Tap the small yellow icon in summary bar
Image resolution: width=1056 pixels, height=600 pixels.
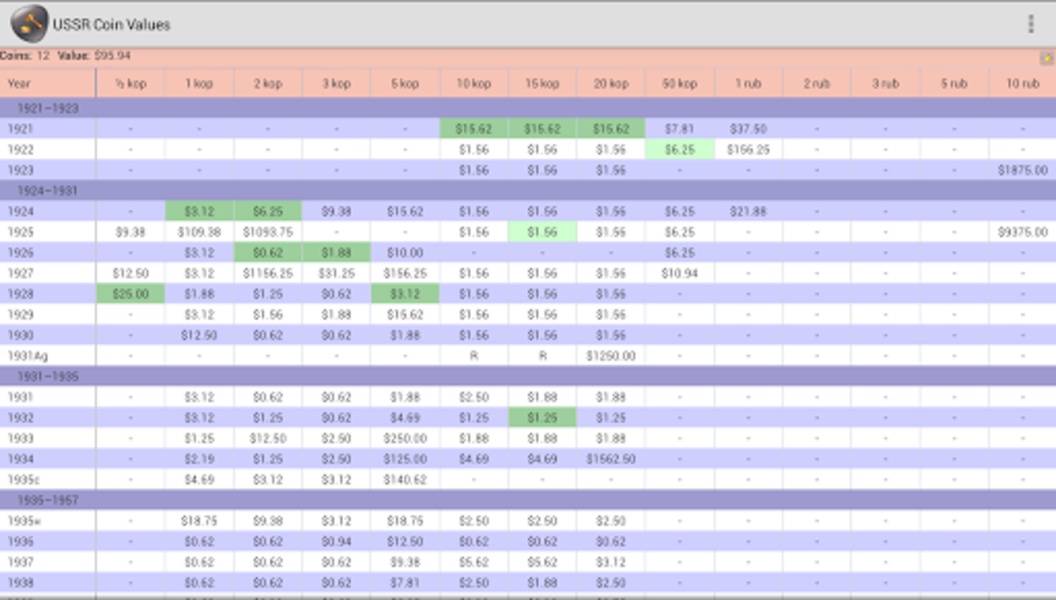pyautogui.click(x=1047, y=58)
